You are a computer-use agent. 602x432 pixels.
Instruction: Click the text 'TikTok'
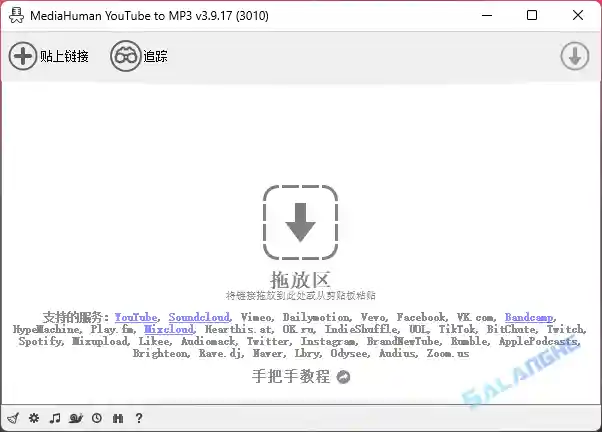coord(457,329)
